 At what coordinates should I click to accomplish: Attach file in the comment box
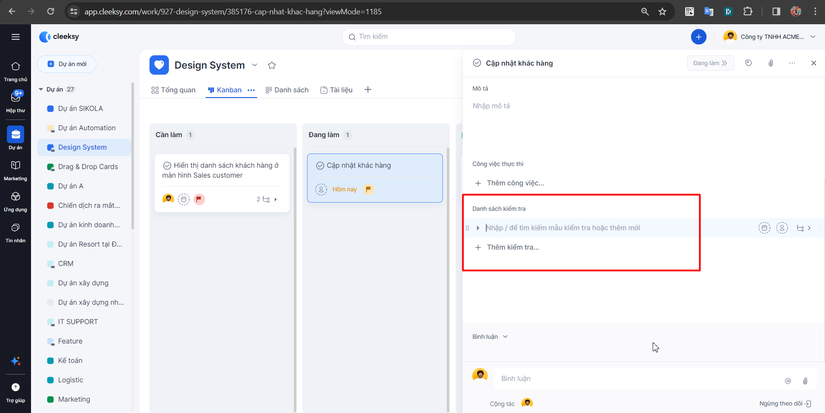click(804, 380)
